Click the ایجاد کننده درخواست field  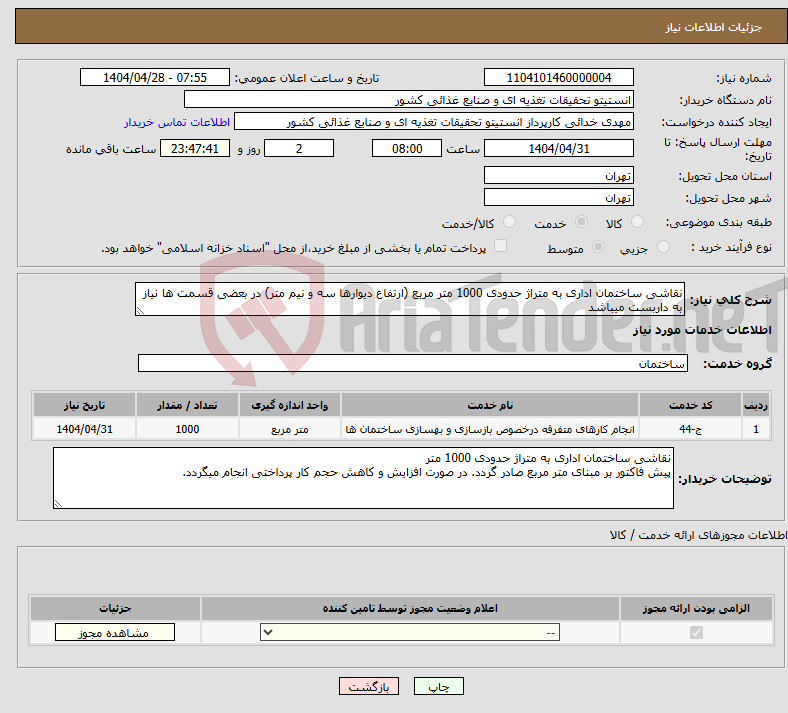coord(434,122)
